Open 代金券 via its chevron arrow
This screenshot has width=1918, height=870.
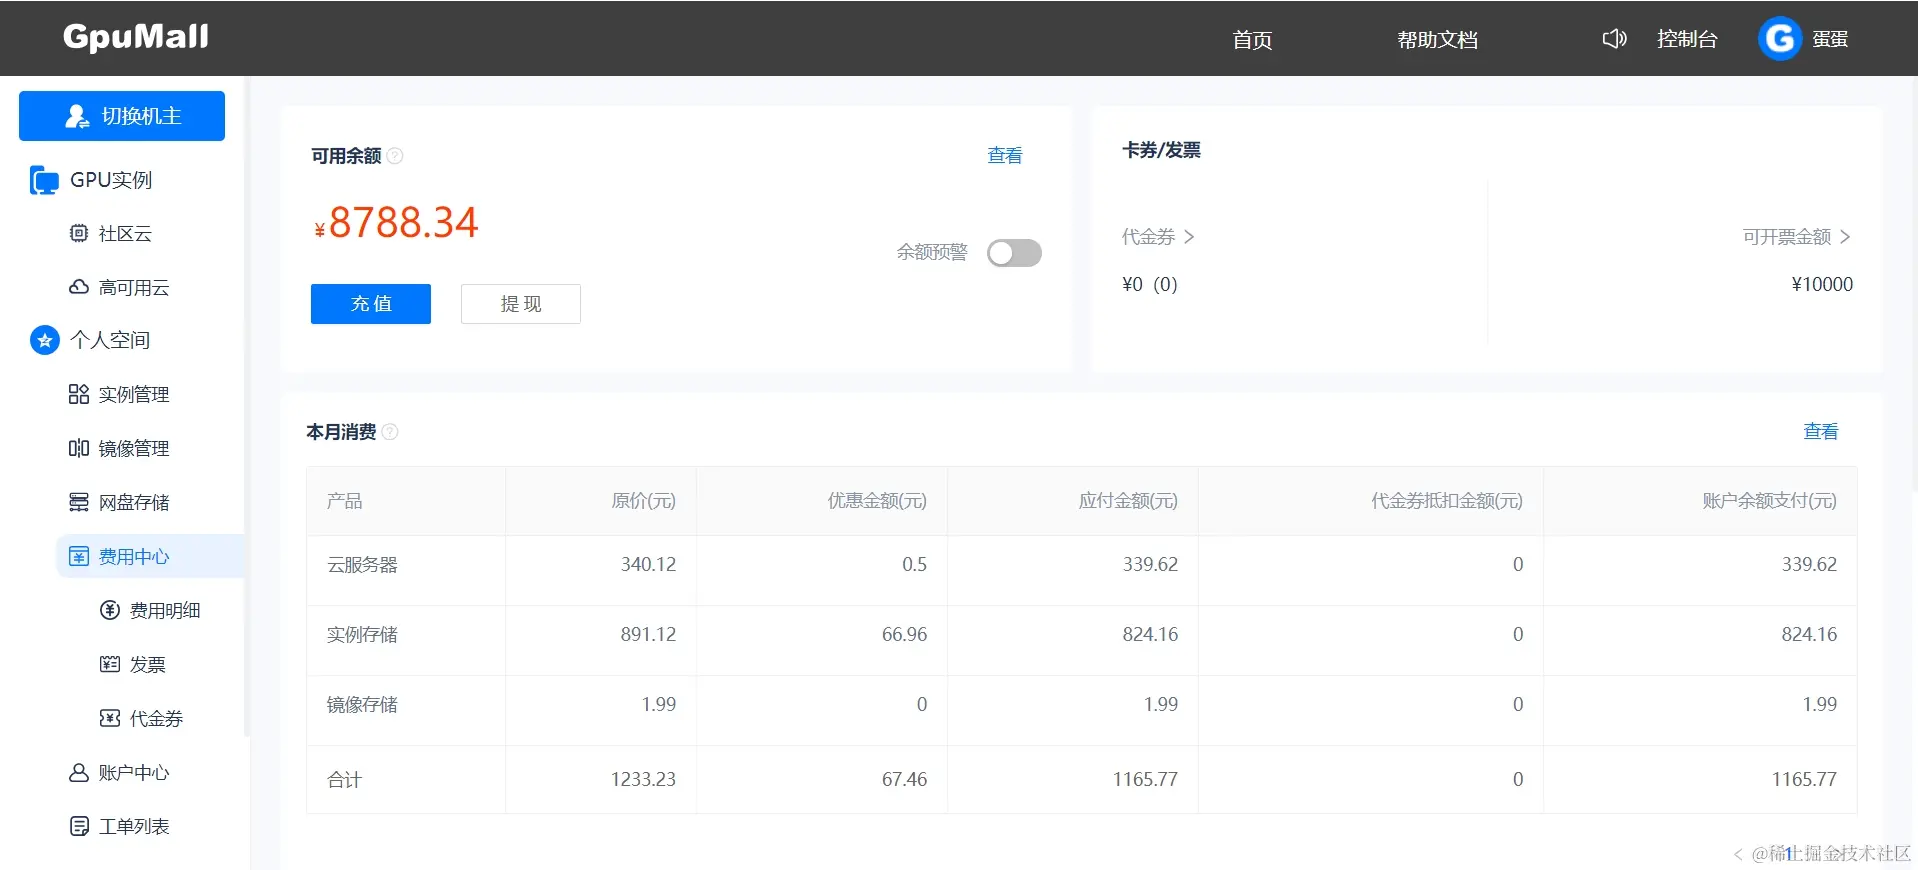tap(1189, 237)
